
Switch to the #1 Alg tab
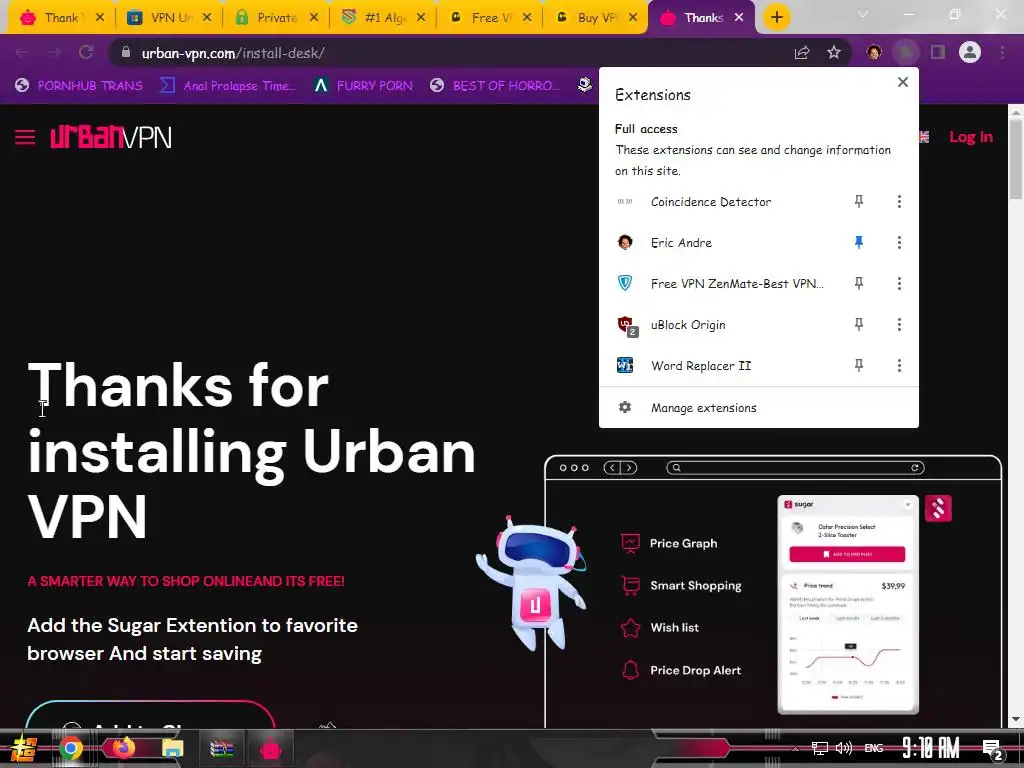tap(383, 18)
